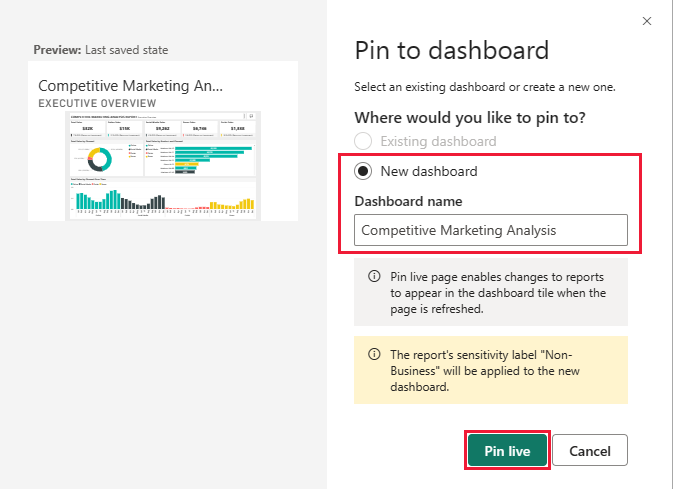673x489 pixels.
Task: Click the $6,746 KPI card in preview
Action: [x=199, y=129]
